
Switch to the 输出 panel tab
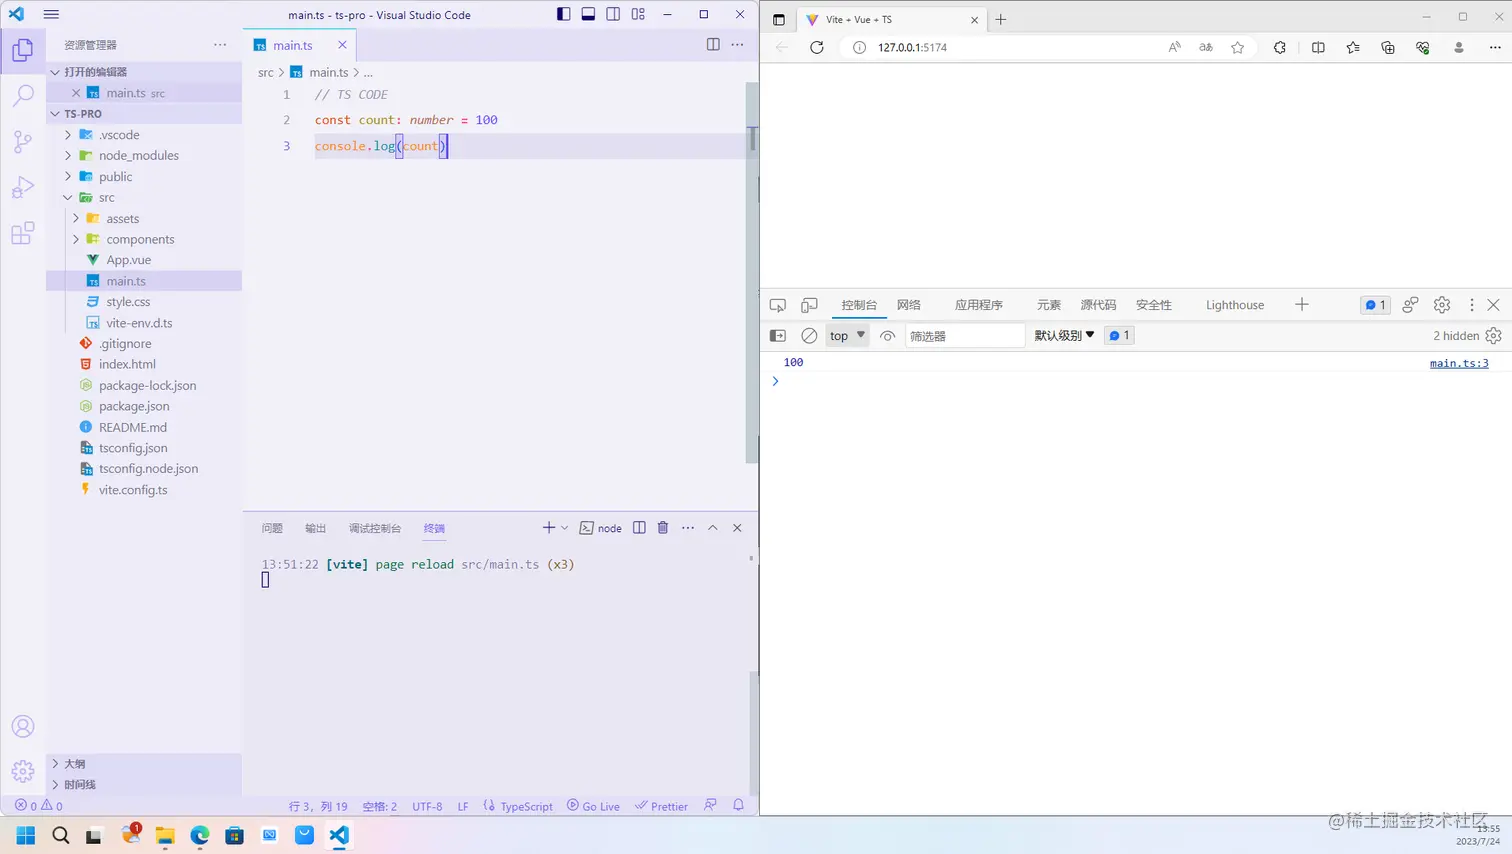point(315,528)
